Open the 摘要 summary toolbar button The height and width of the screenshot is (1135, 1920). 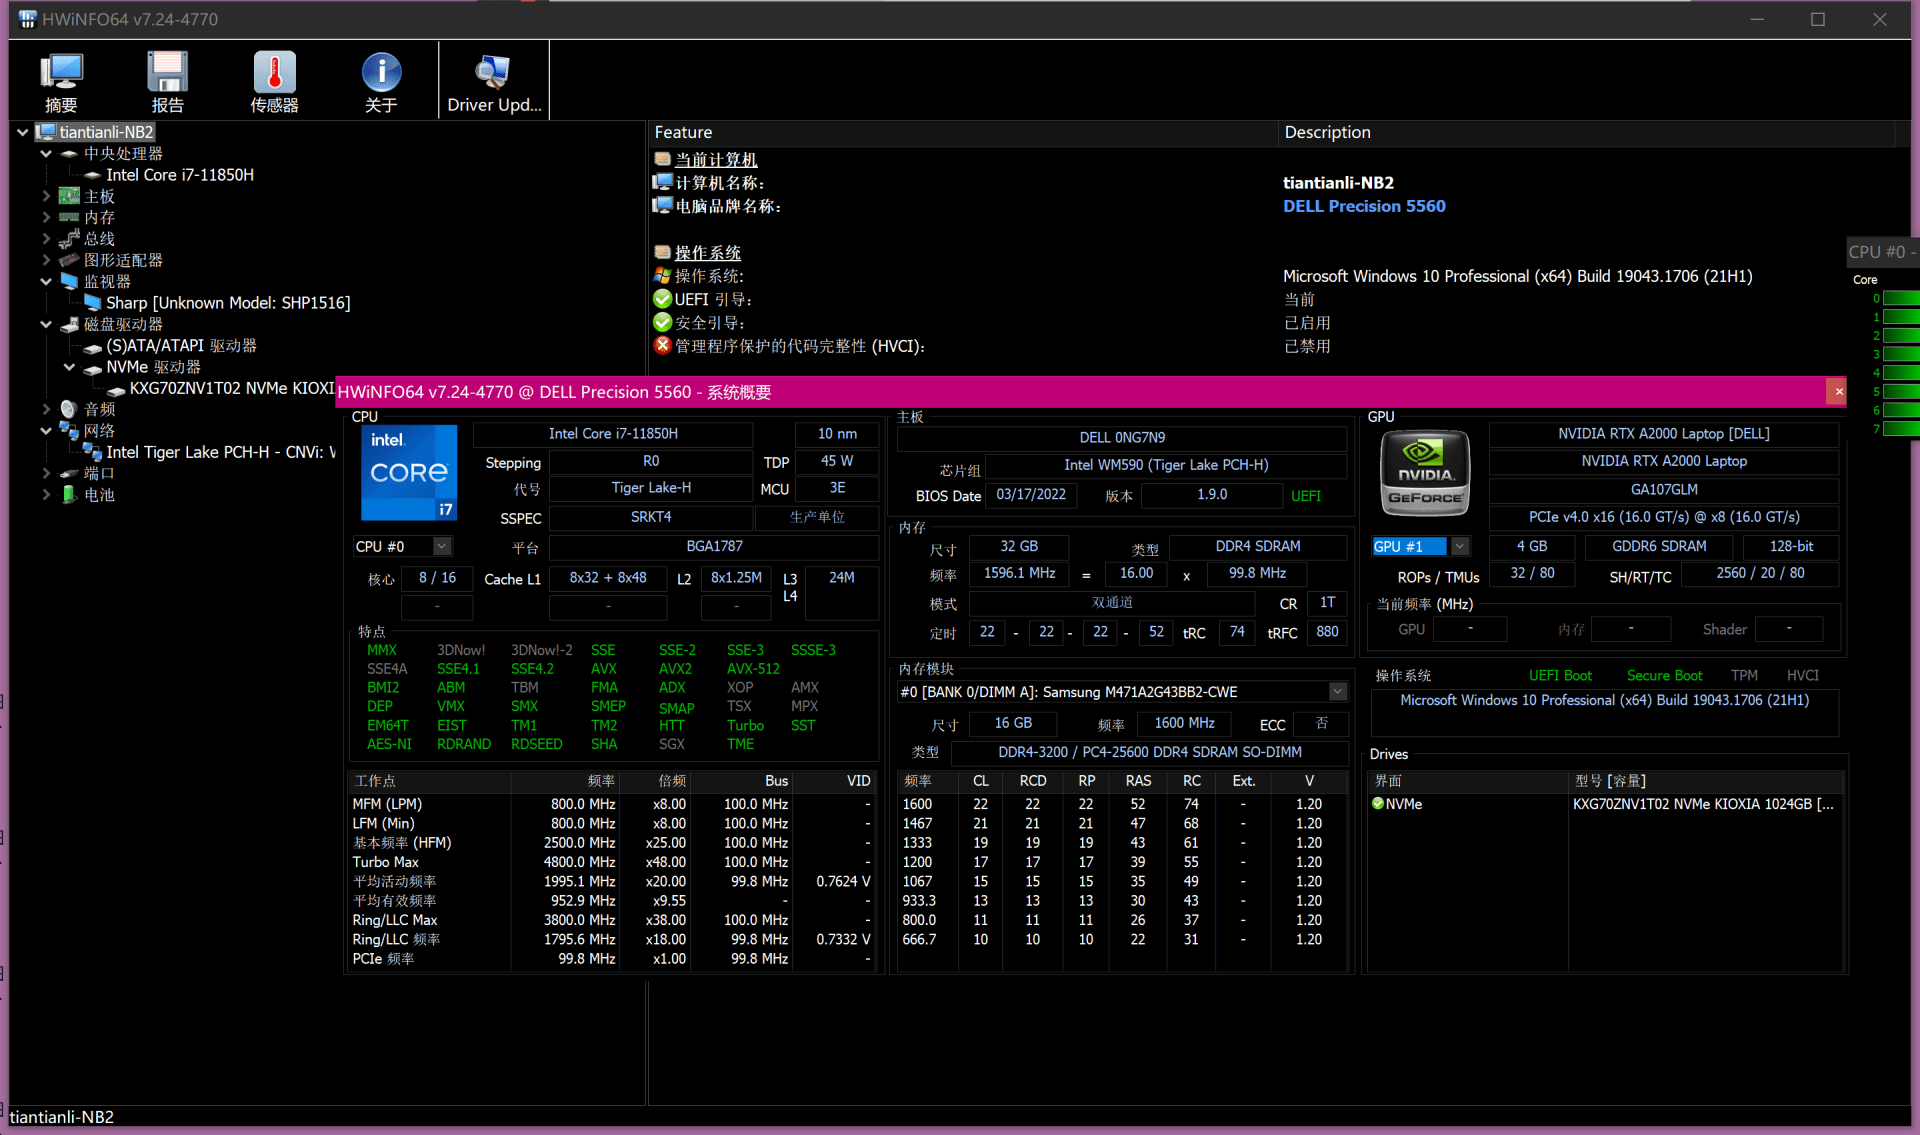(61, 82)
